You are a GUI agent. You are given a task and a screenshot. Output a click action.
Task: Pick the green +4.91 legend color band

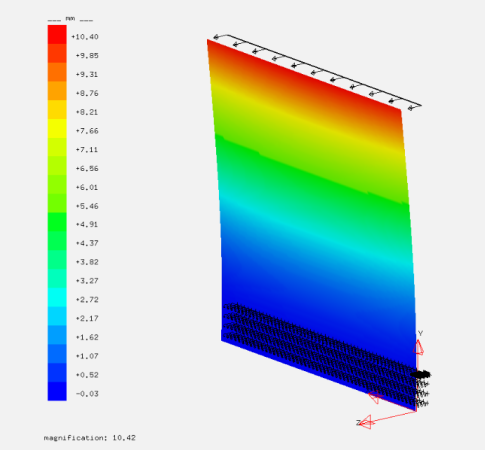tap(57, 222)
